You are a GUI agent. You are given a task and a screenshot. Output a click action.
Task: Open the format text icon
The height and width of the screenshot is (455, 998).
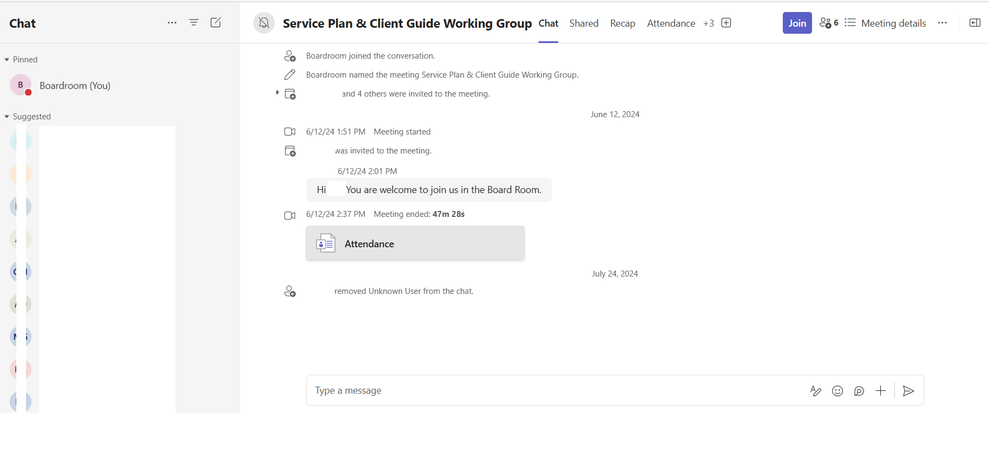click(816, 391)
